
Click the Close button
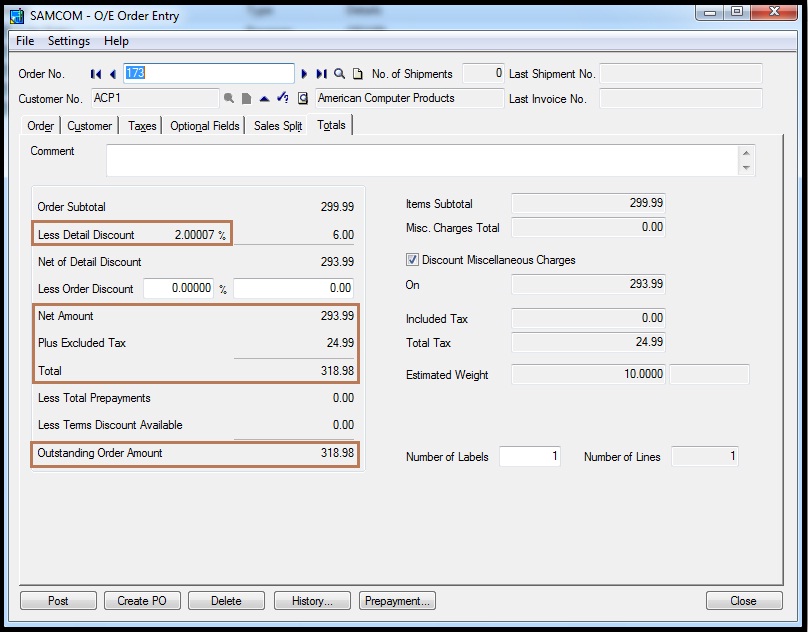tap(744, 601)
